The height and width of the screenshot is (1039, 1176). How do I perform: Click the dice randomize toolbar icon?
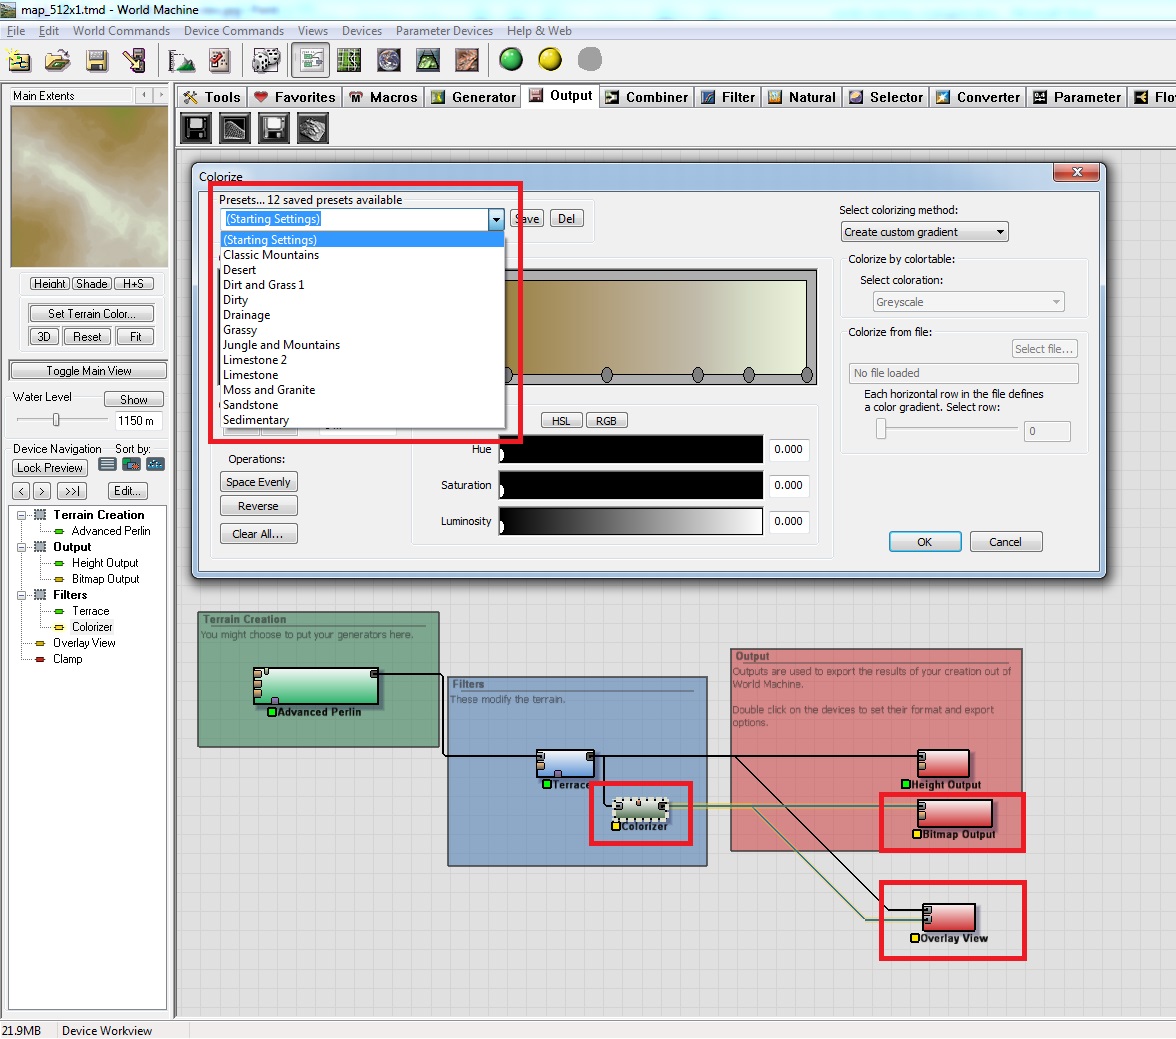(266, 60)
